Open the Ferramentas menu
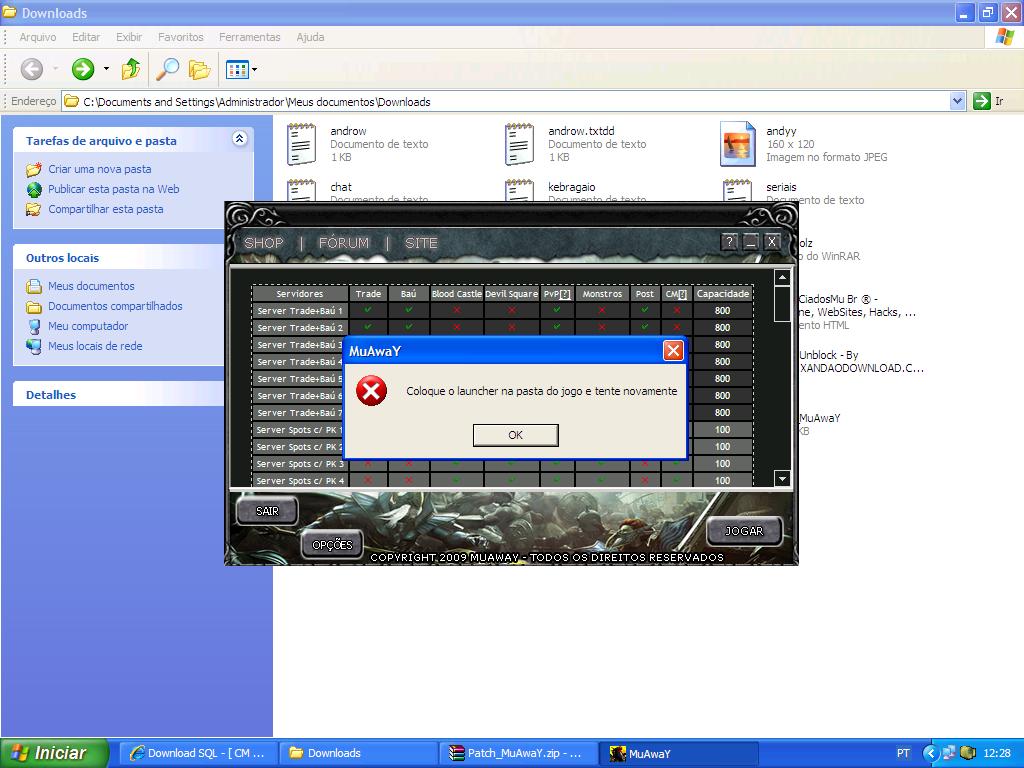 250,37
